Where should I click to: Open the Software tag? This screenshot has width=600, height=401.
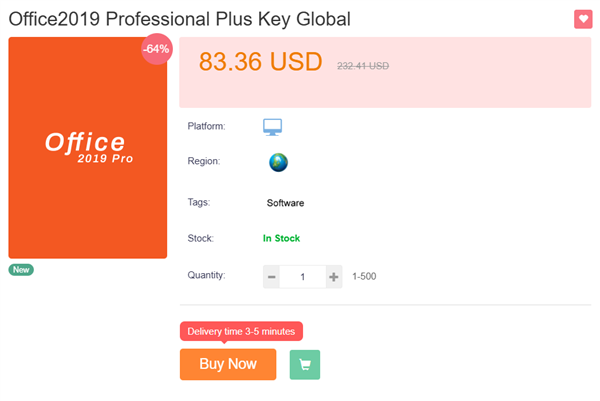(285, 203)
